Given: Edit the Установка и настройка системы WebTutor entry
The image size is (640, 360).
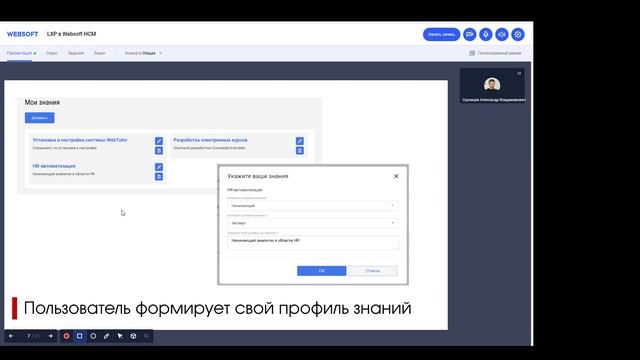Looking at the screenshot, I should click(x=159, y=141).
